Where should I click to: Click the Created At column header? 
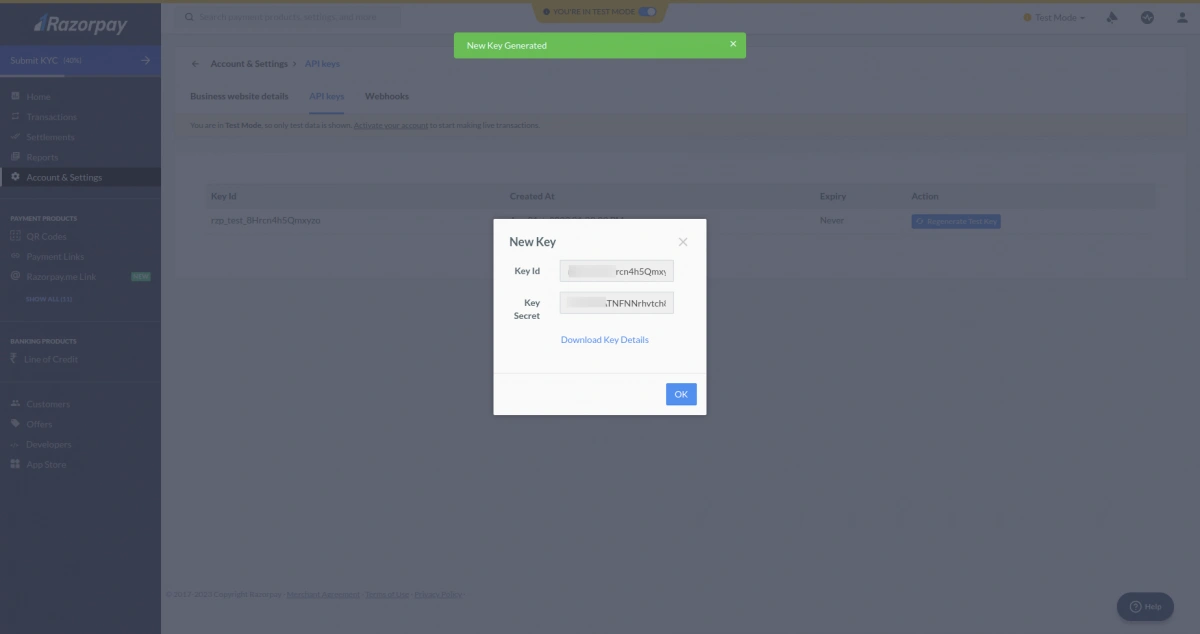pos(532,196)
